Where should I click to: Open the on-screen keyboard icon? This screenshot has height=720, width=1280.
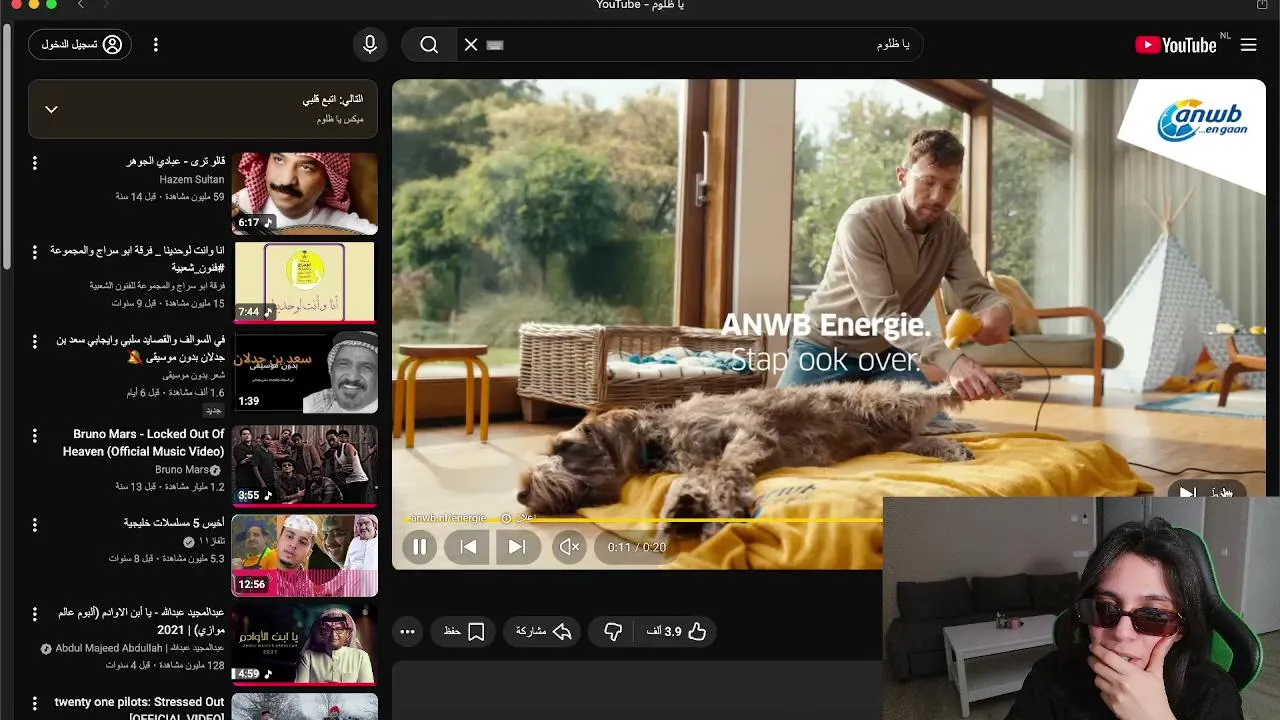tap(495, 45)
